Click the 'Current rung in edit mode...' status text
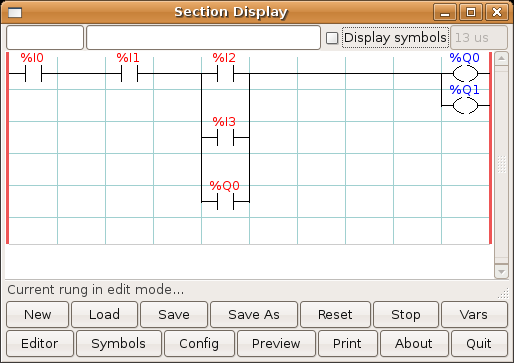The width and height of the screenshot is (514, 363). [96, 290]
